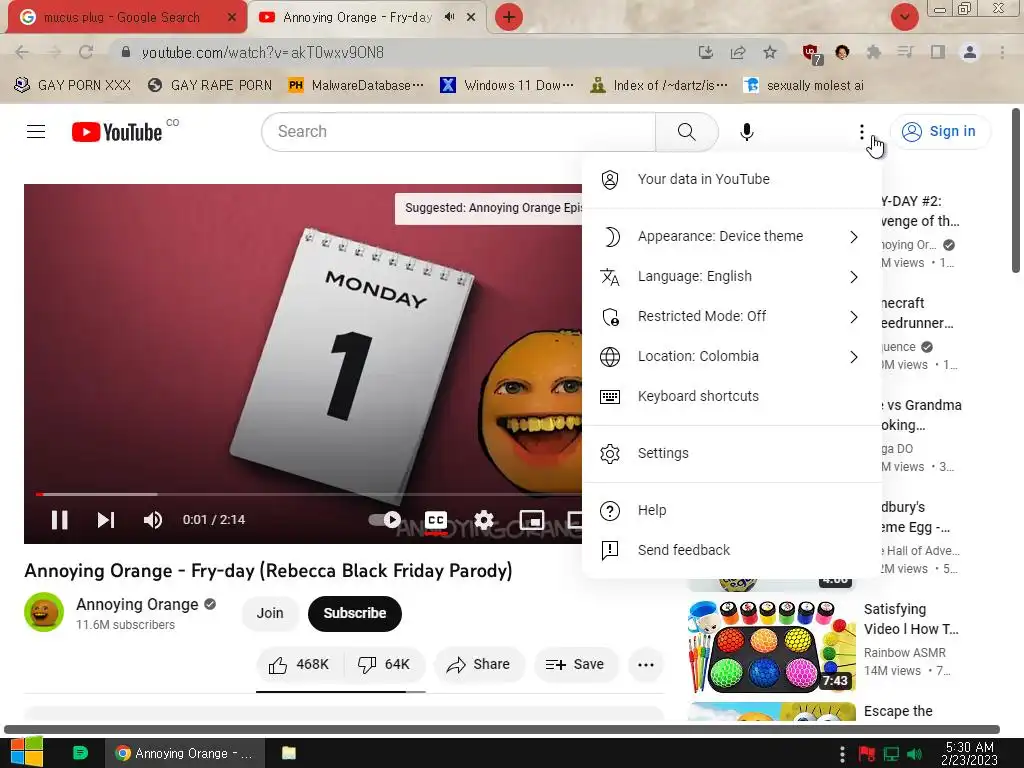Image resolution: width=1024 pixels, height=768 pixels.
Task: Toggle browser side panel
Action: tap(937, 52)
